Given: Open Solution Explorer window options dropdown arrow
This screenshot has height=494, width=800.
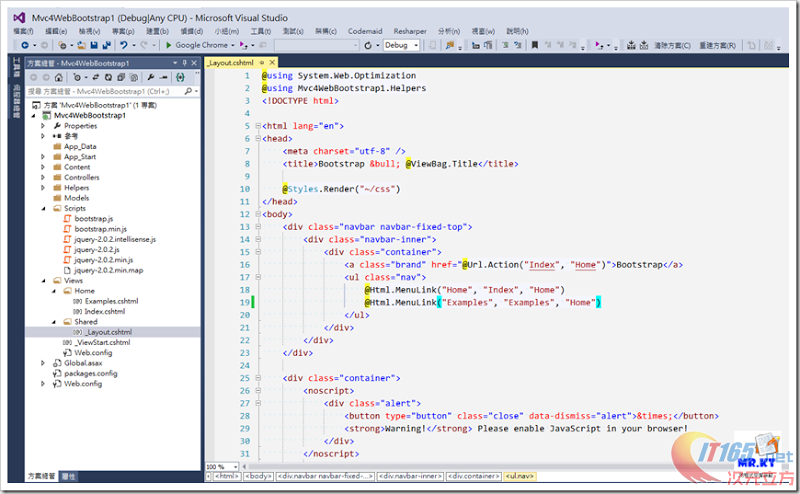Looking at the screenshot, I should tap(175, 63).
